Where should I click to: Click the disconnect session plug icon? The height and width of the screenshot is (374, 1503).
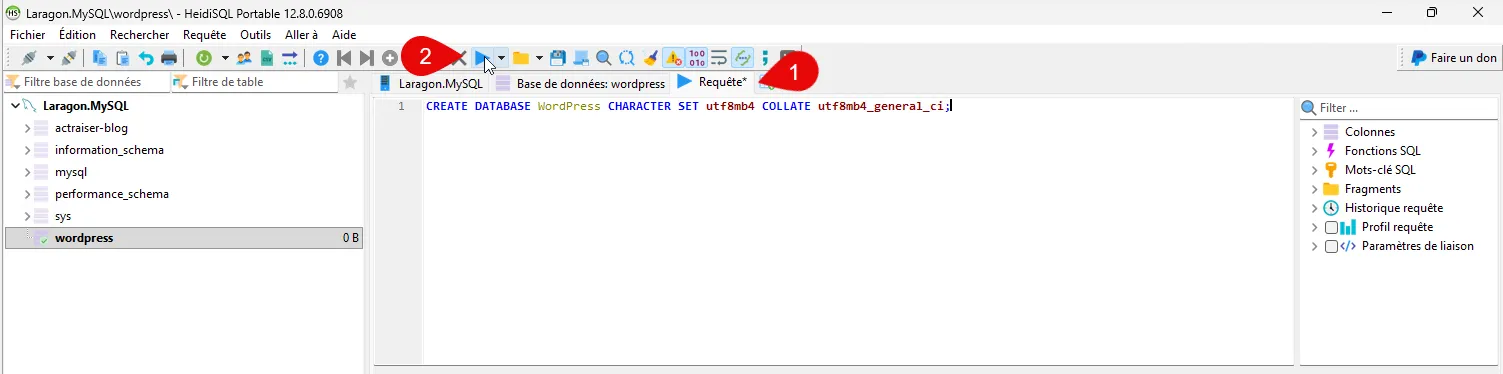click(68, 58)
